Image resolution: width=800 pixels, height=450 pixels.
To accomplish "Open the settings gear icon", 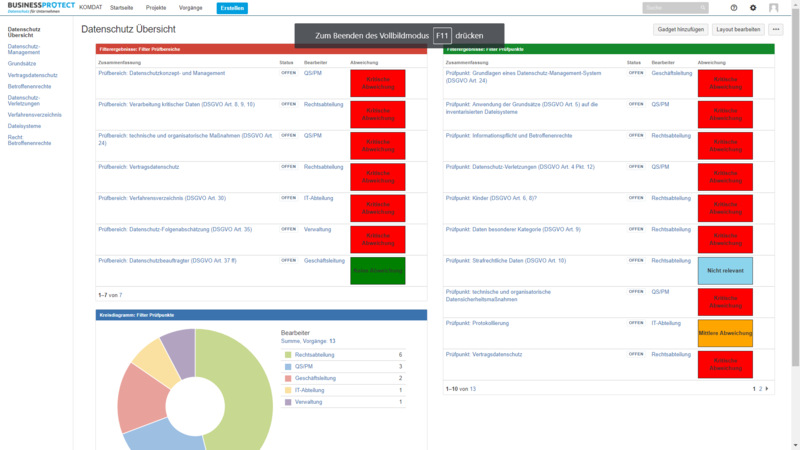I will [x=753, y=8].
